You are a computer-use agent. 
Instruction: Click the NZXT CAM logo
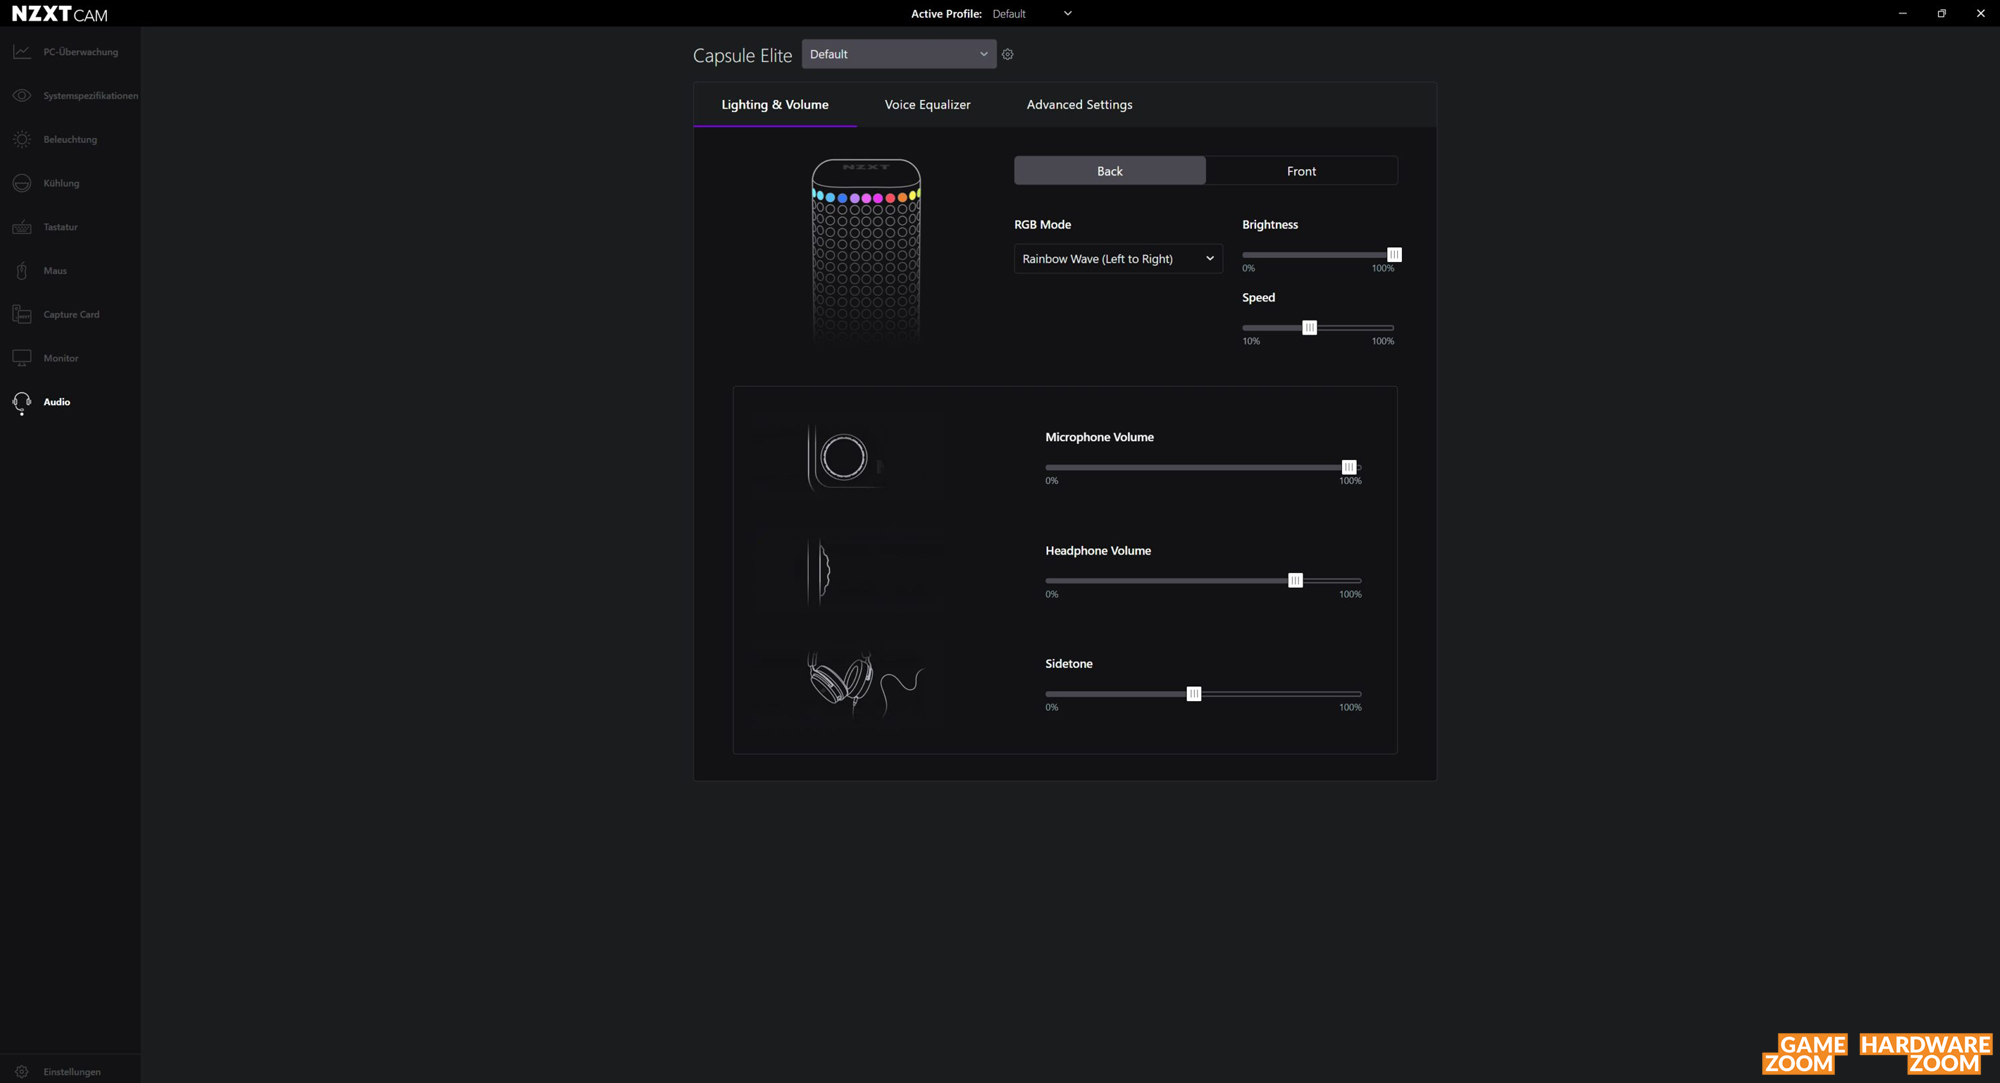pyautogui.click(x=60, y=14)
